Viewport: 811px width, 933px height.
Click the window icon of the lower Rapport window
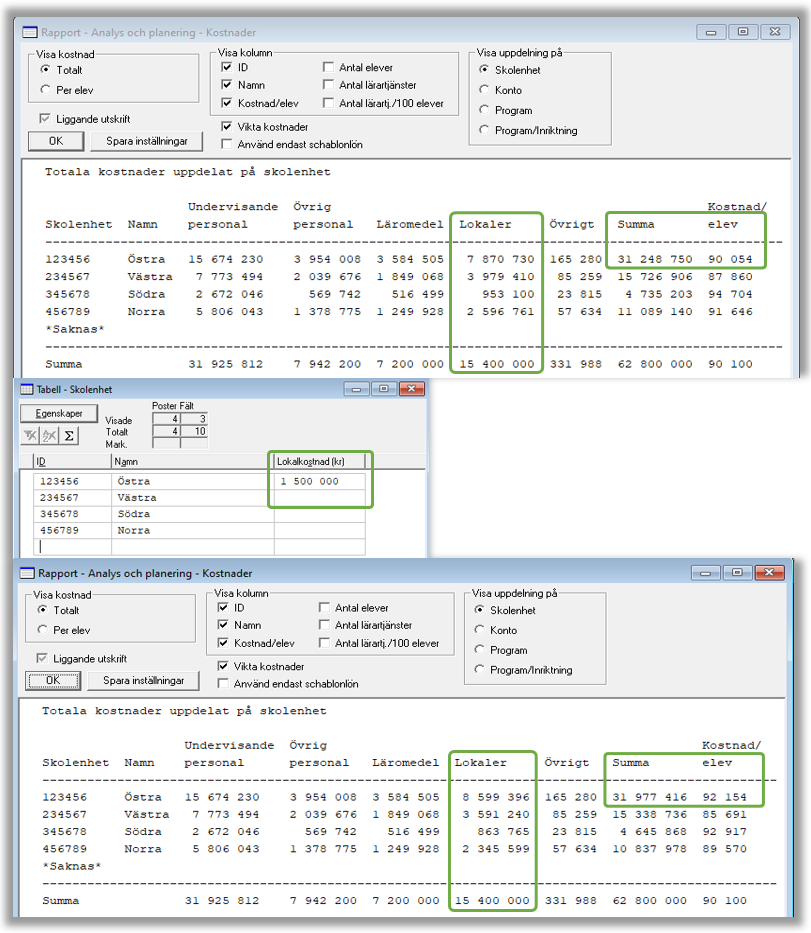(27, 573)
